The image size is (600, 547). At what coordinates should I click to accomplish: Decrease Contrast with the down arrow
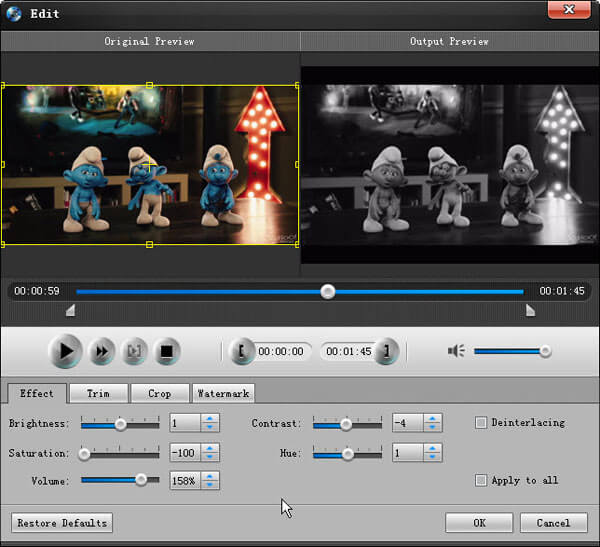[x=432, y=427]
